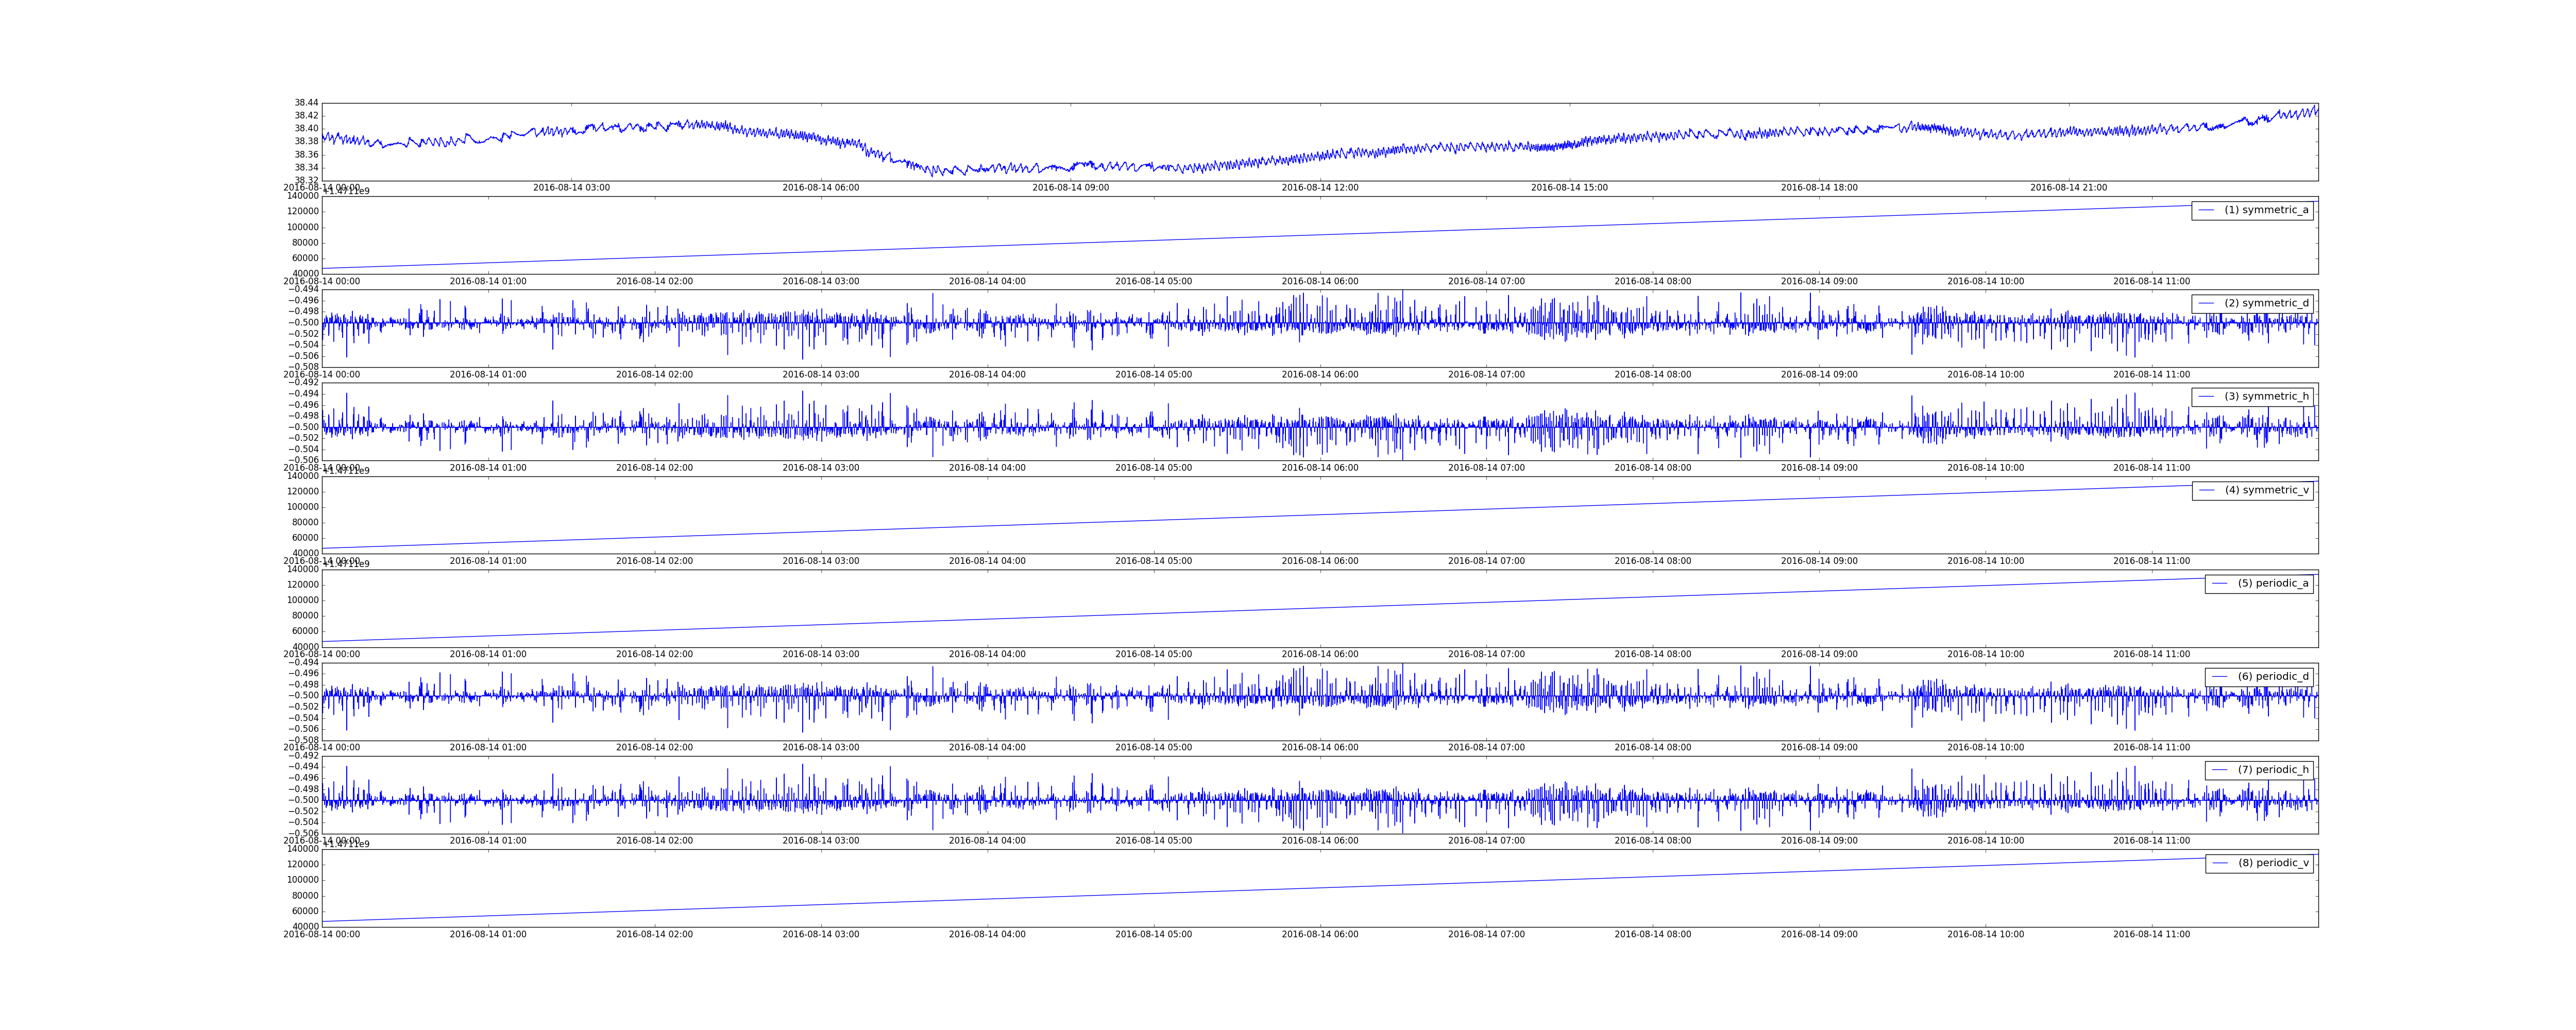Screen dimensions: 2576x1030
Task: Click the (3) symmetric_h legend label
Action: point(2266,396)
